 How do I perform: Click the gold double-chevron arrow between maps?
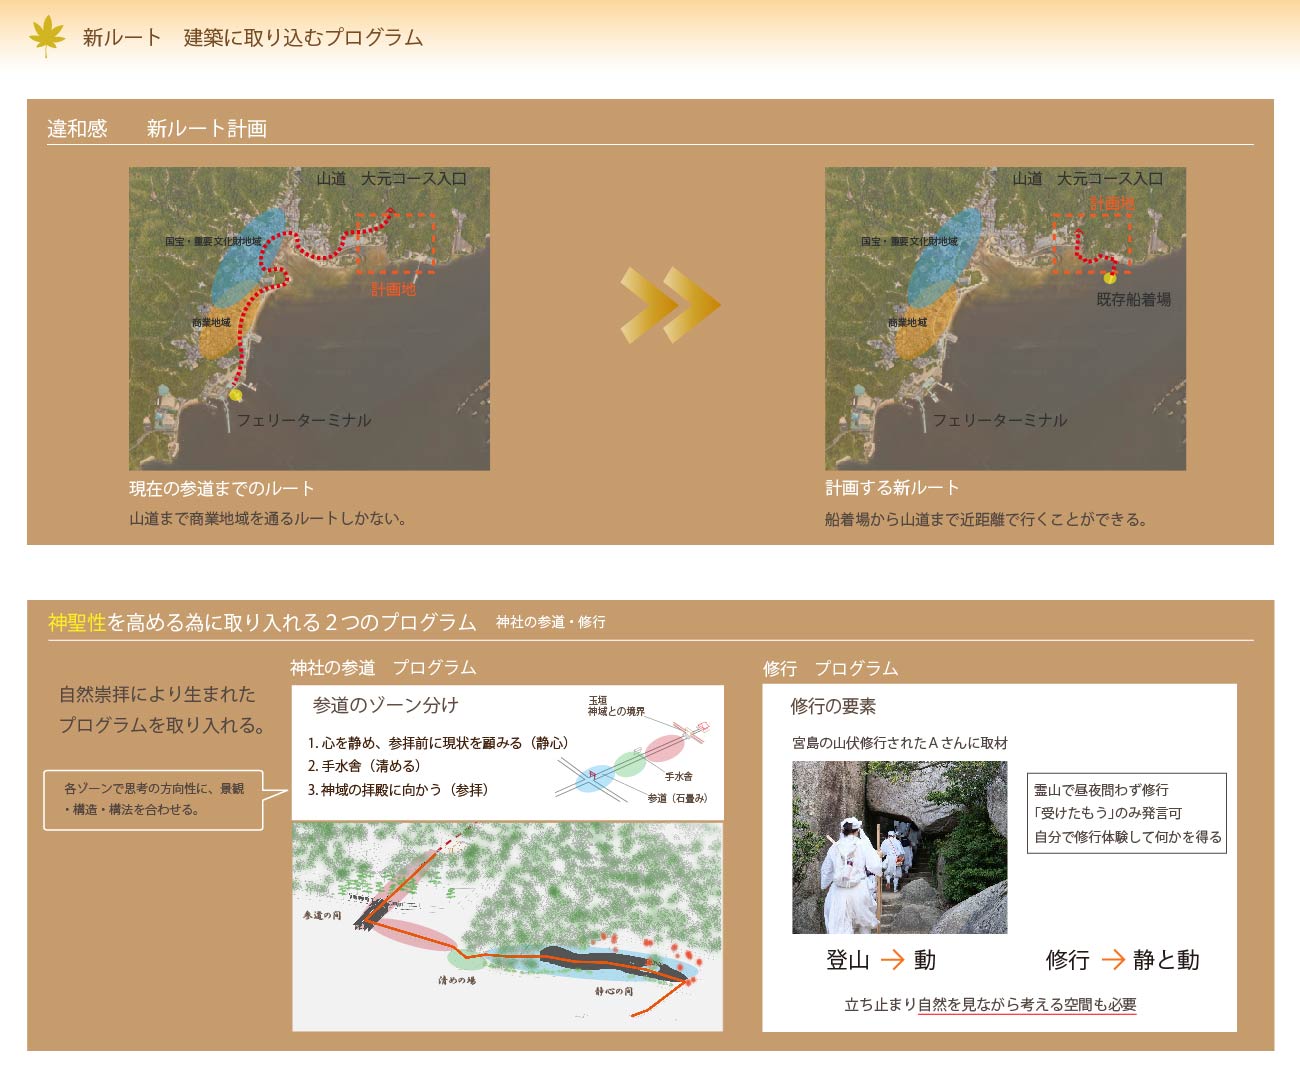(668, 304)
